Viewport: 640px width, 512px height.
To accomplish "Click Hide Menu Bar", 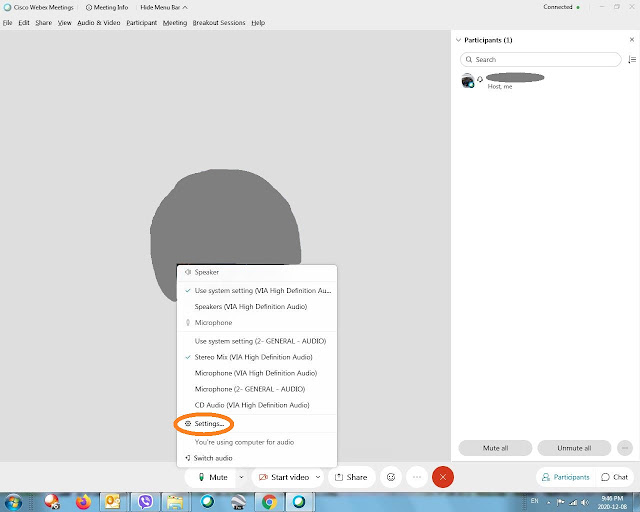I will 164,7.
